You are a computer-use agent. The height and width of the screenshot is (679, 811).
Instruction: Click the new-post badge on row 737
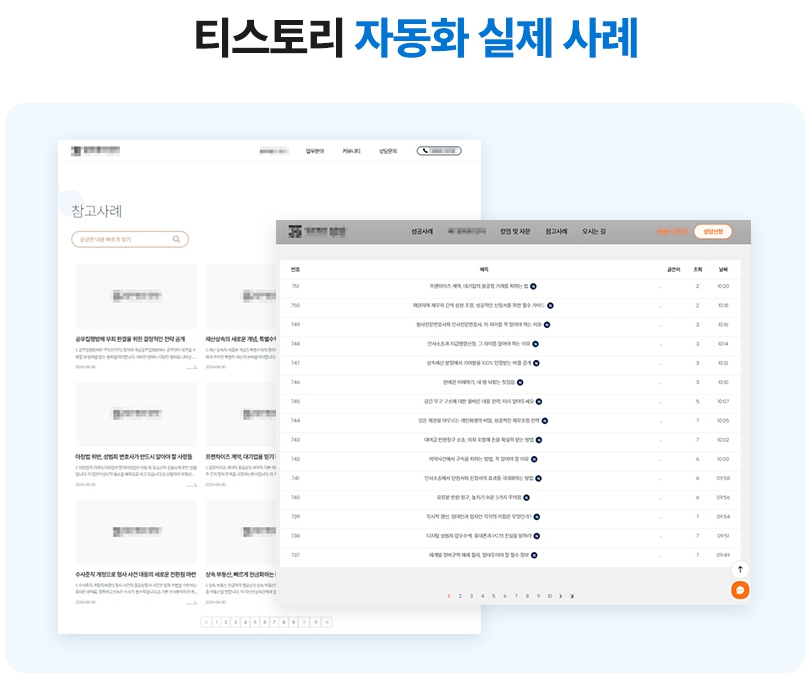tap(534, 555)
